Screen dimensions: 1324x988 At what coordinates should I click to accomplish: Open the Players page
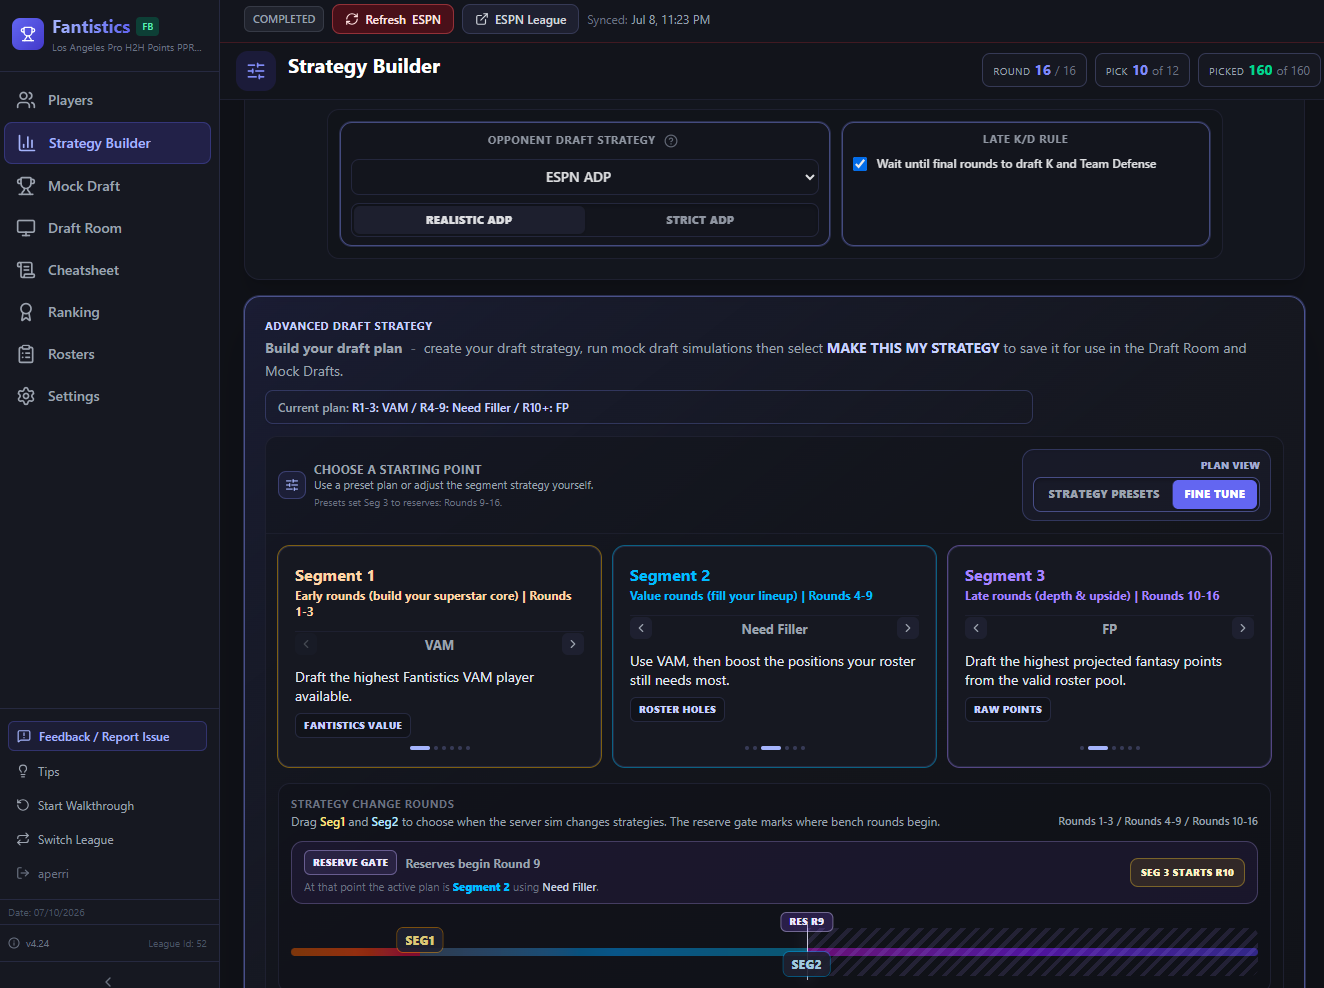tap(108, 100)
